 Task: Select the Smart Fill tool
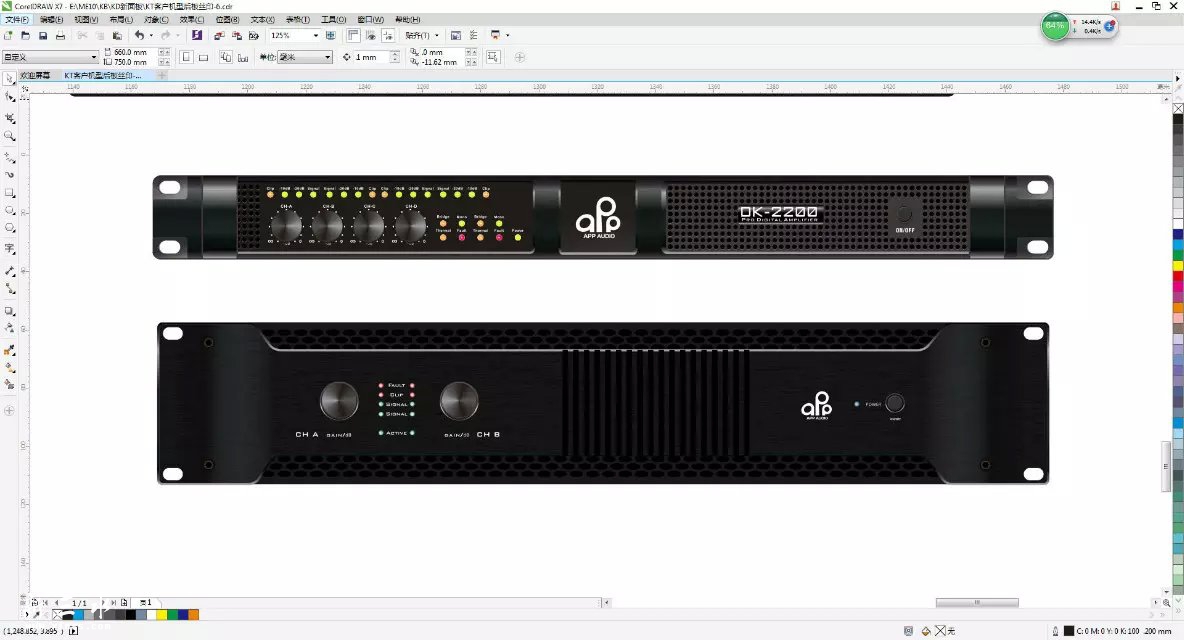(10, 385)
